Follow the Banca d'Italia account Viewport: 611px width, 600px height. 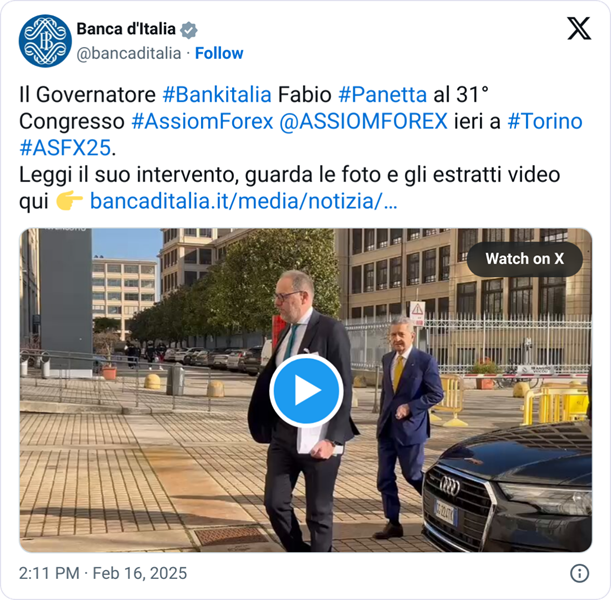219,53
